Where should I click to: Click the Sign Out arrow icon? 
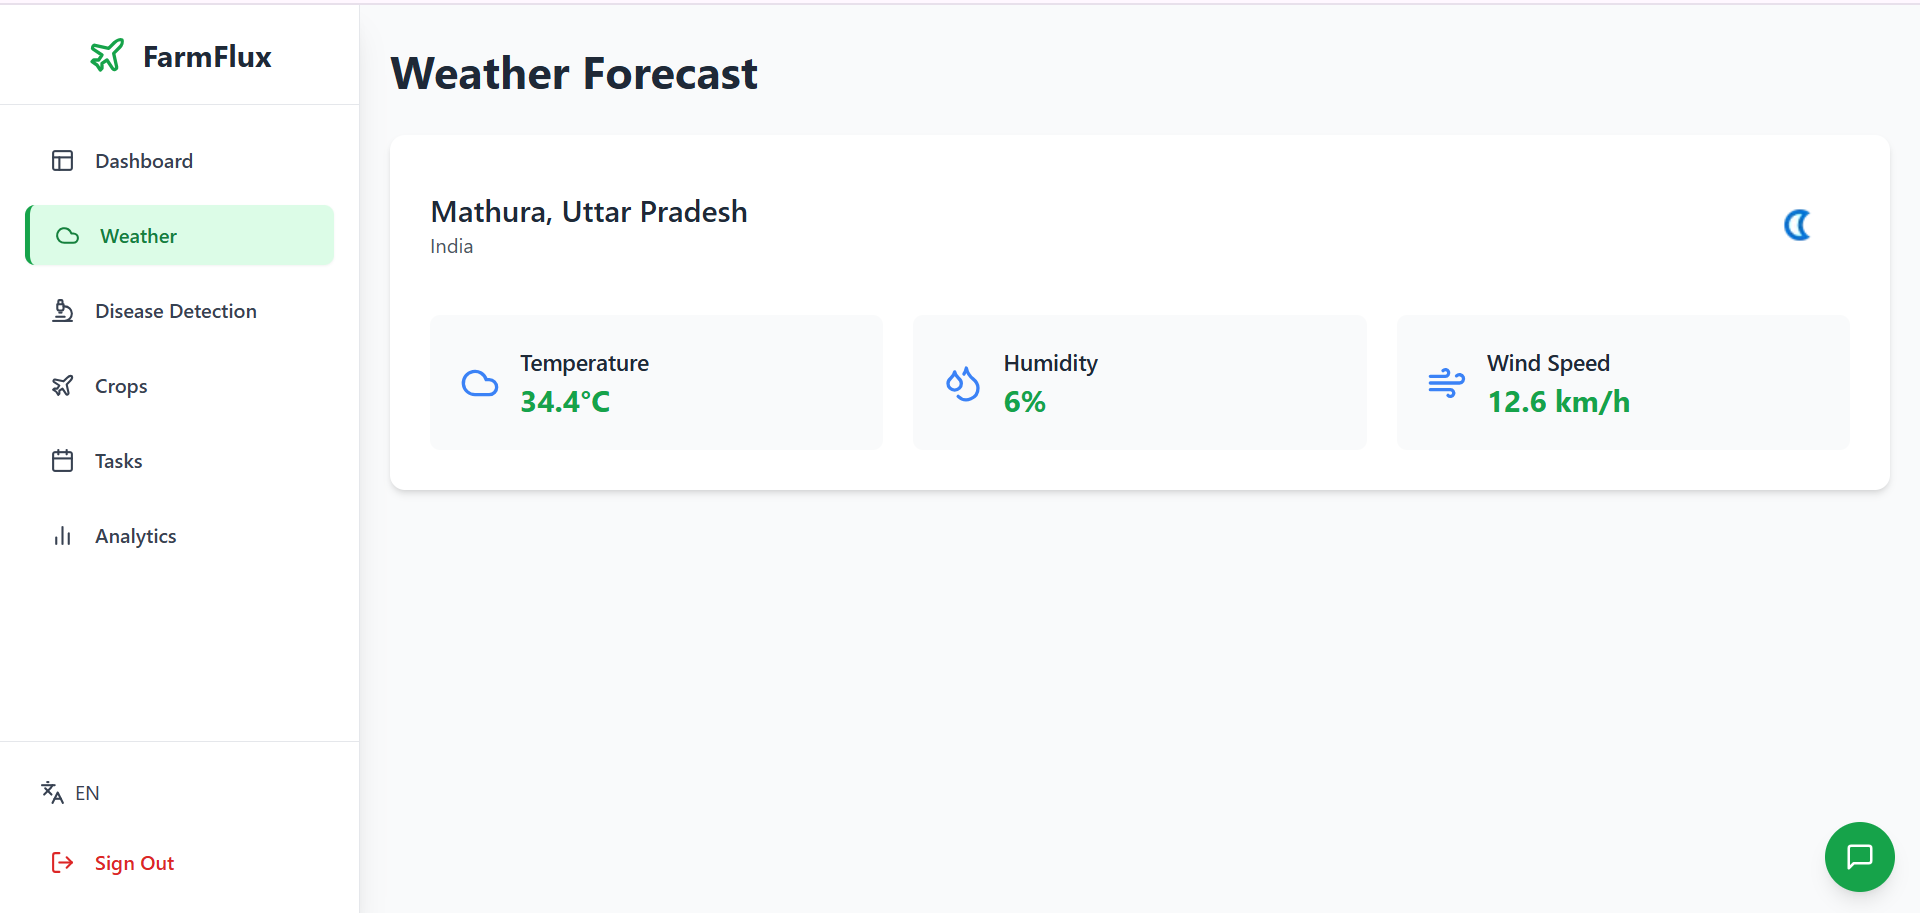[x=62, y=863]
